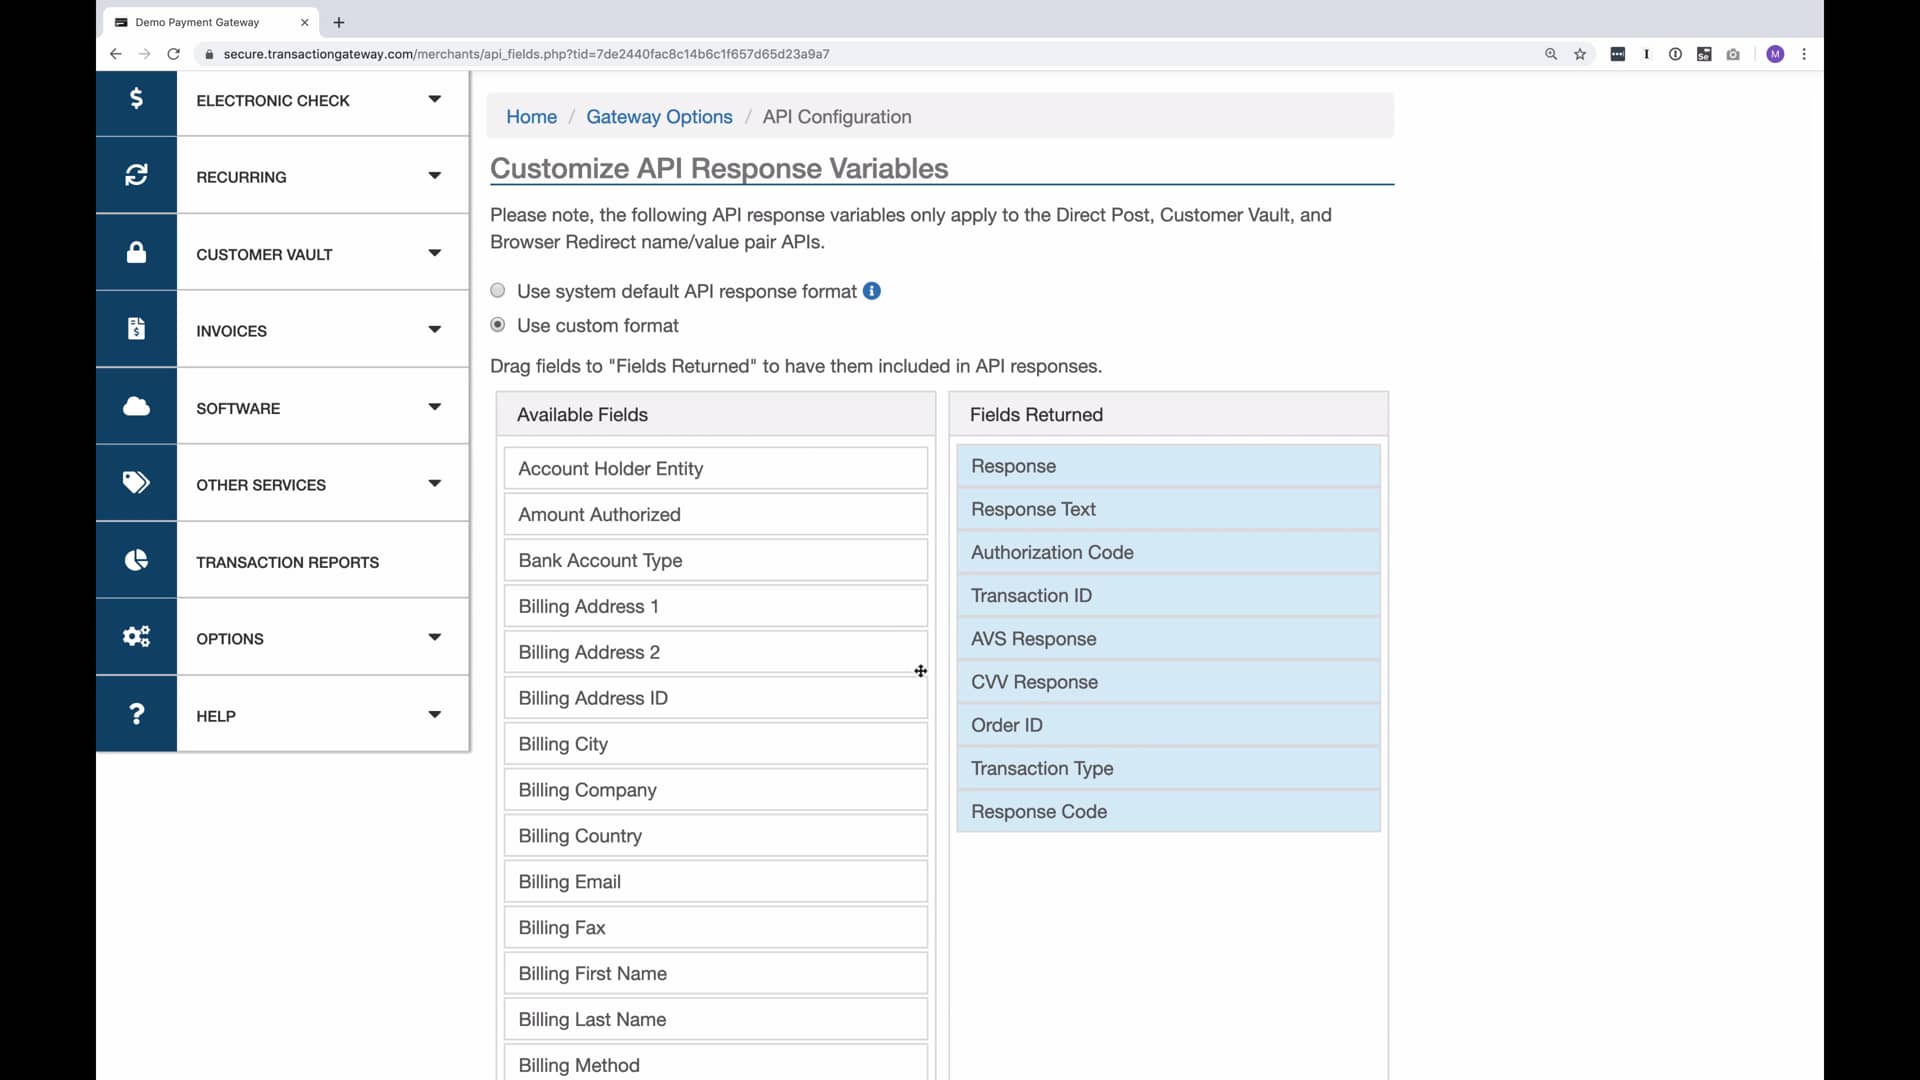Click the Billing Email field
This screenshot has width=1920, height=1080.
716,882
